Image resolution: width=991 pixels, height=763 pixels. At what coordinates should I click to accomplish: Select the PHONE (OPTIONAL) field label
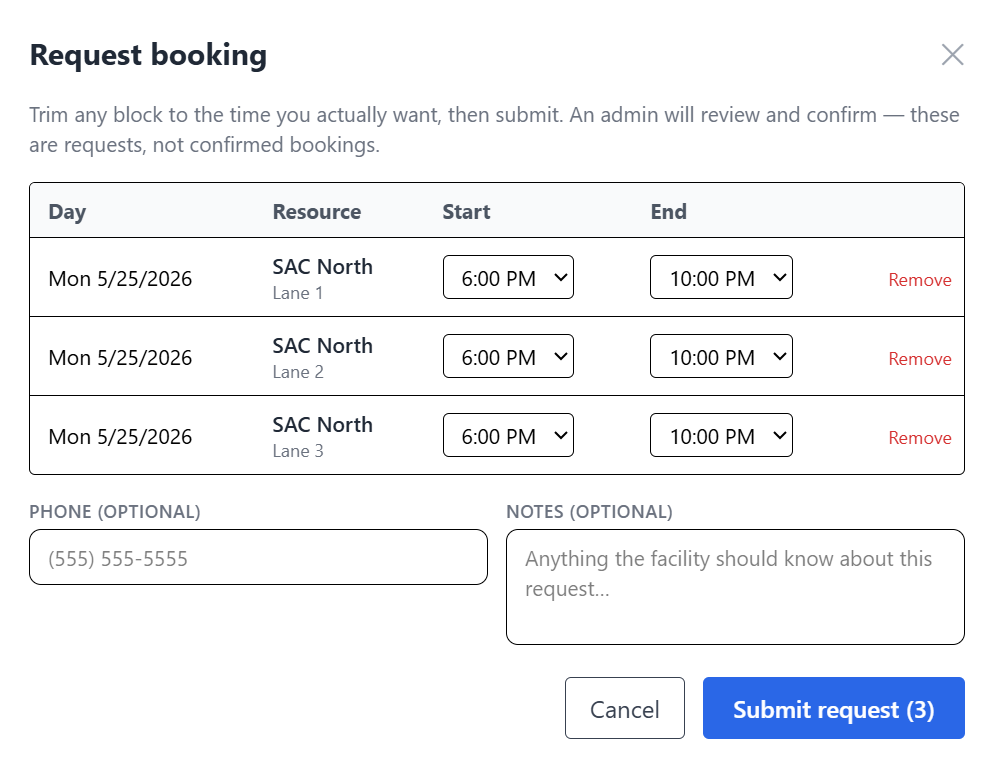115,511
